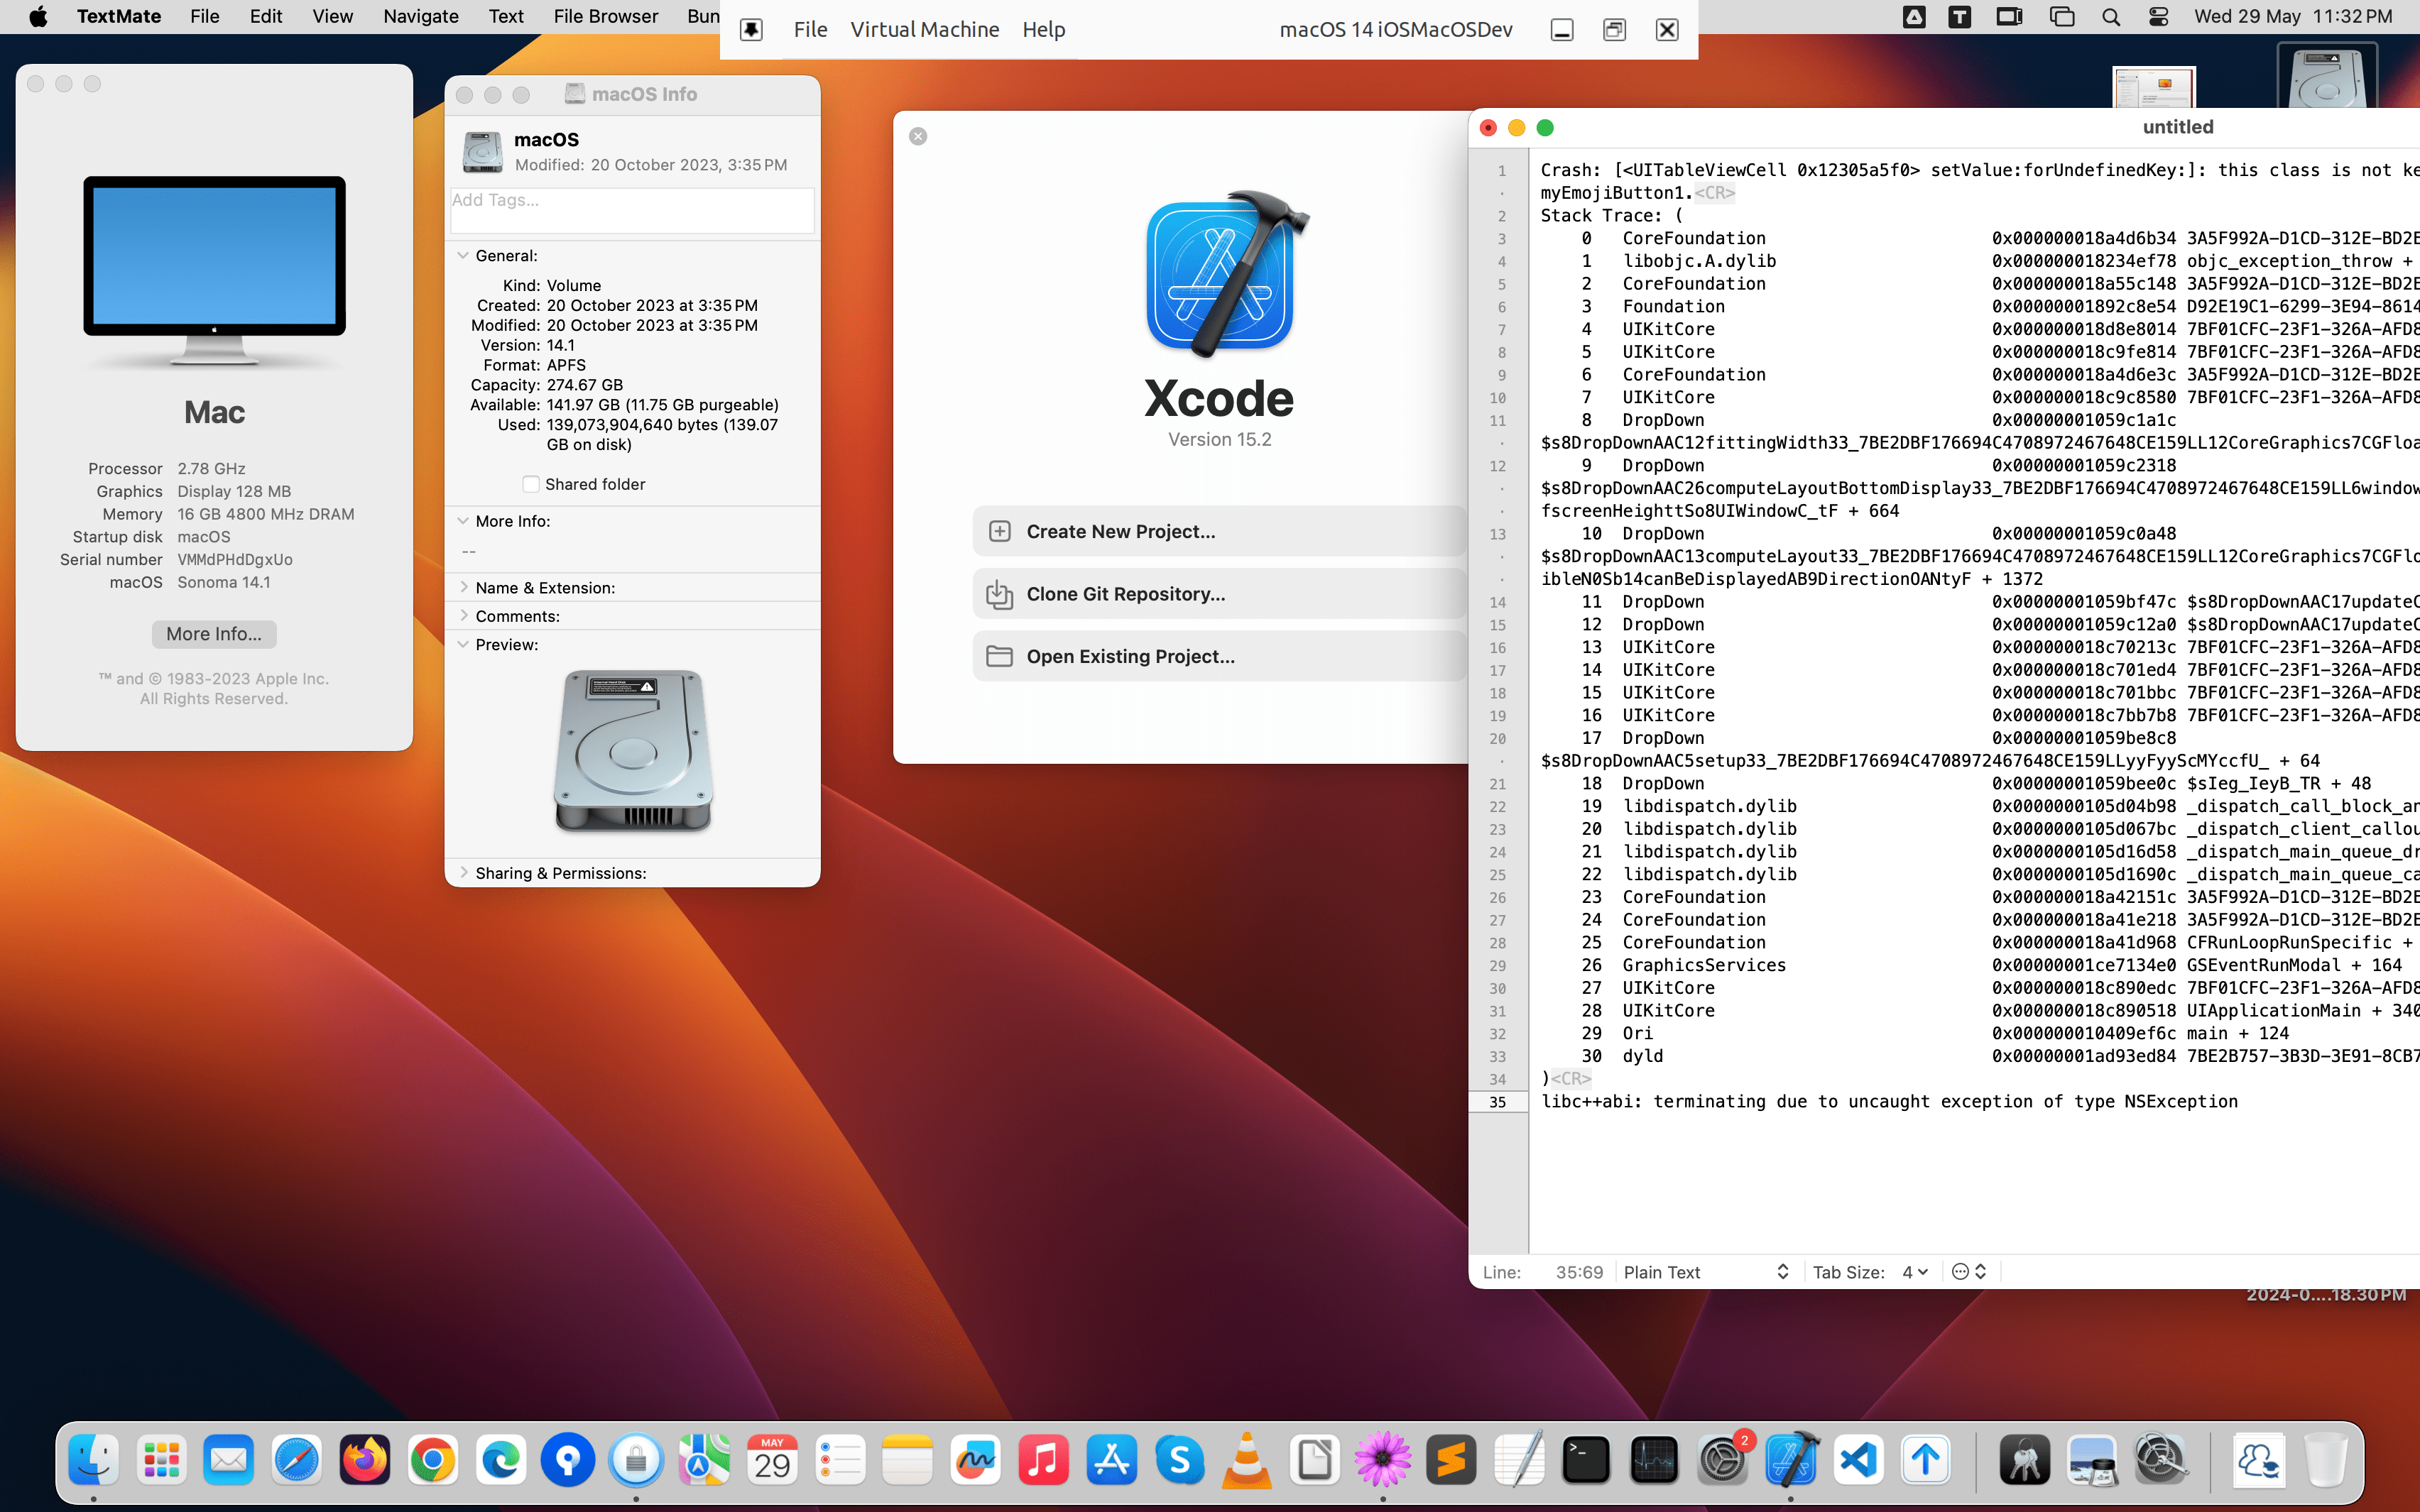Open the Tab Size dropdown
The height and width of the screenshot is (1512, 2420).
click(1914, 1272)
